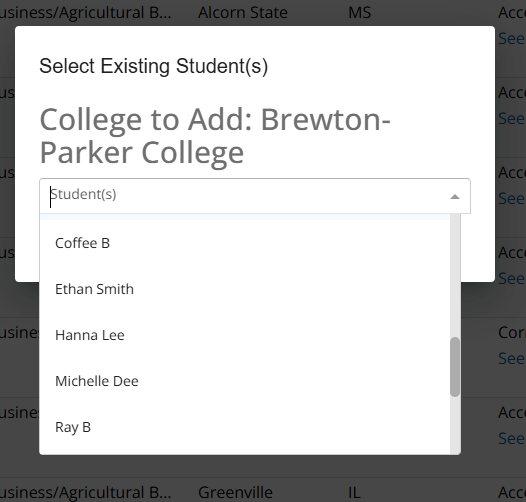This screenshot has height=502, width=526.
Task: Click the IL state cell in background table
Action: tap(354, 493)
